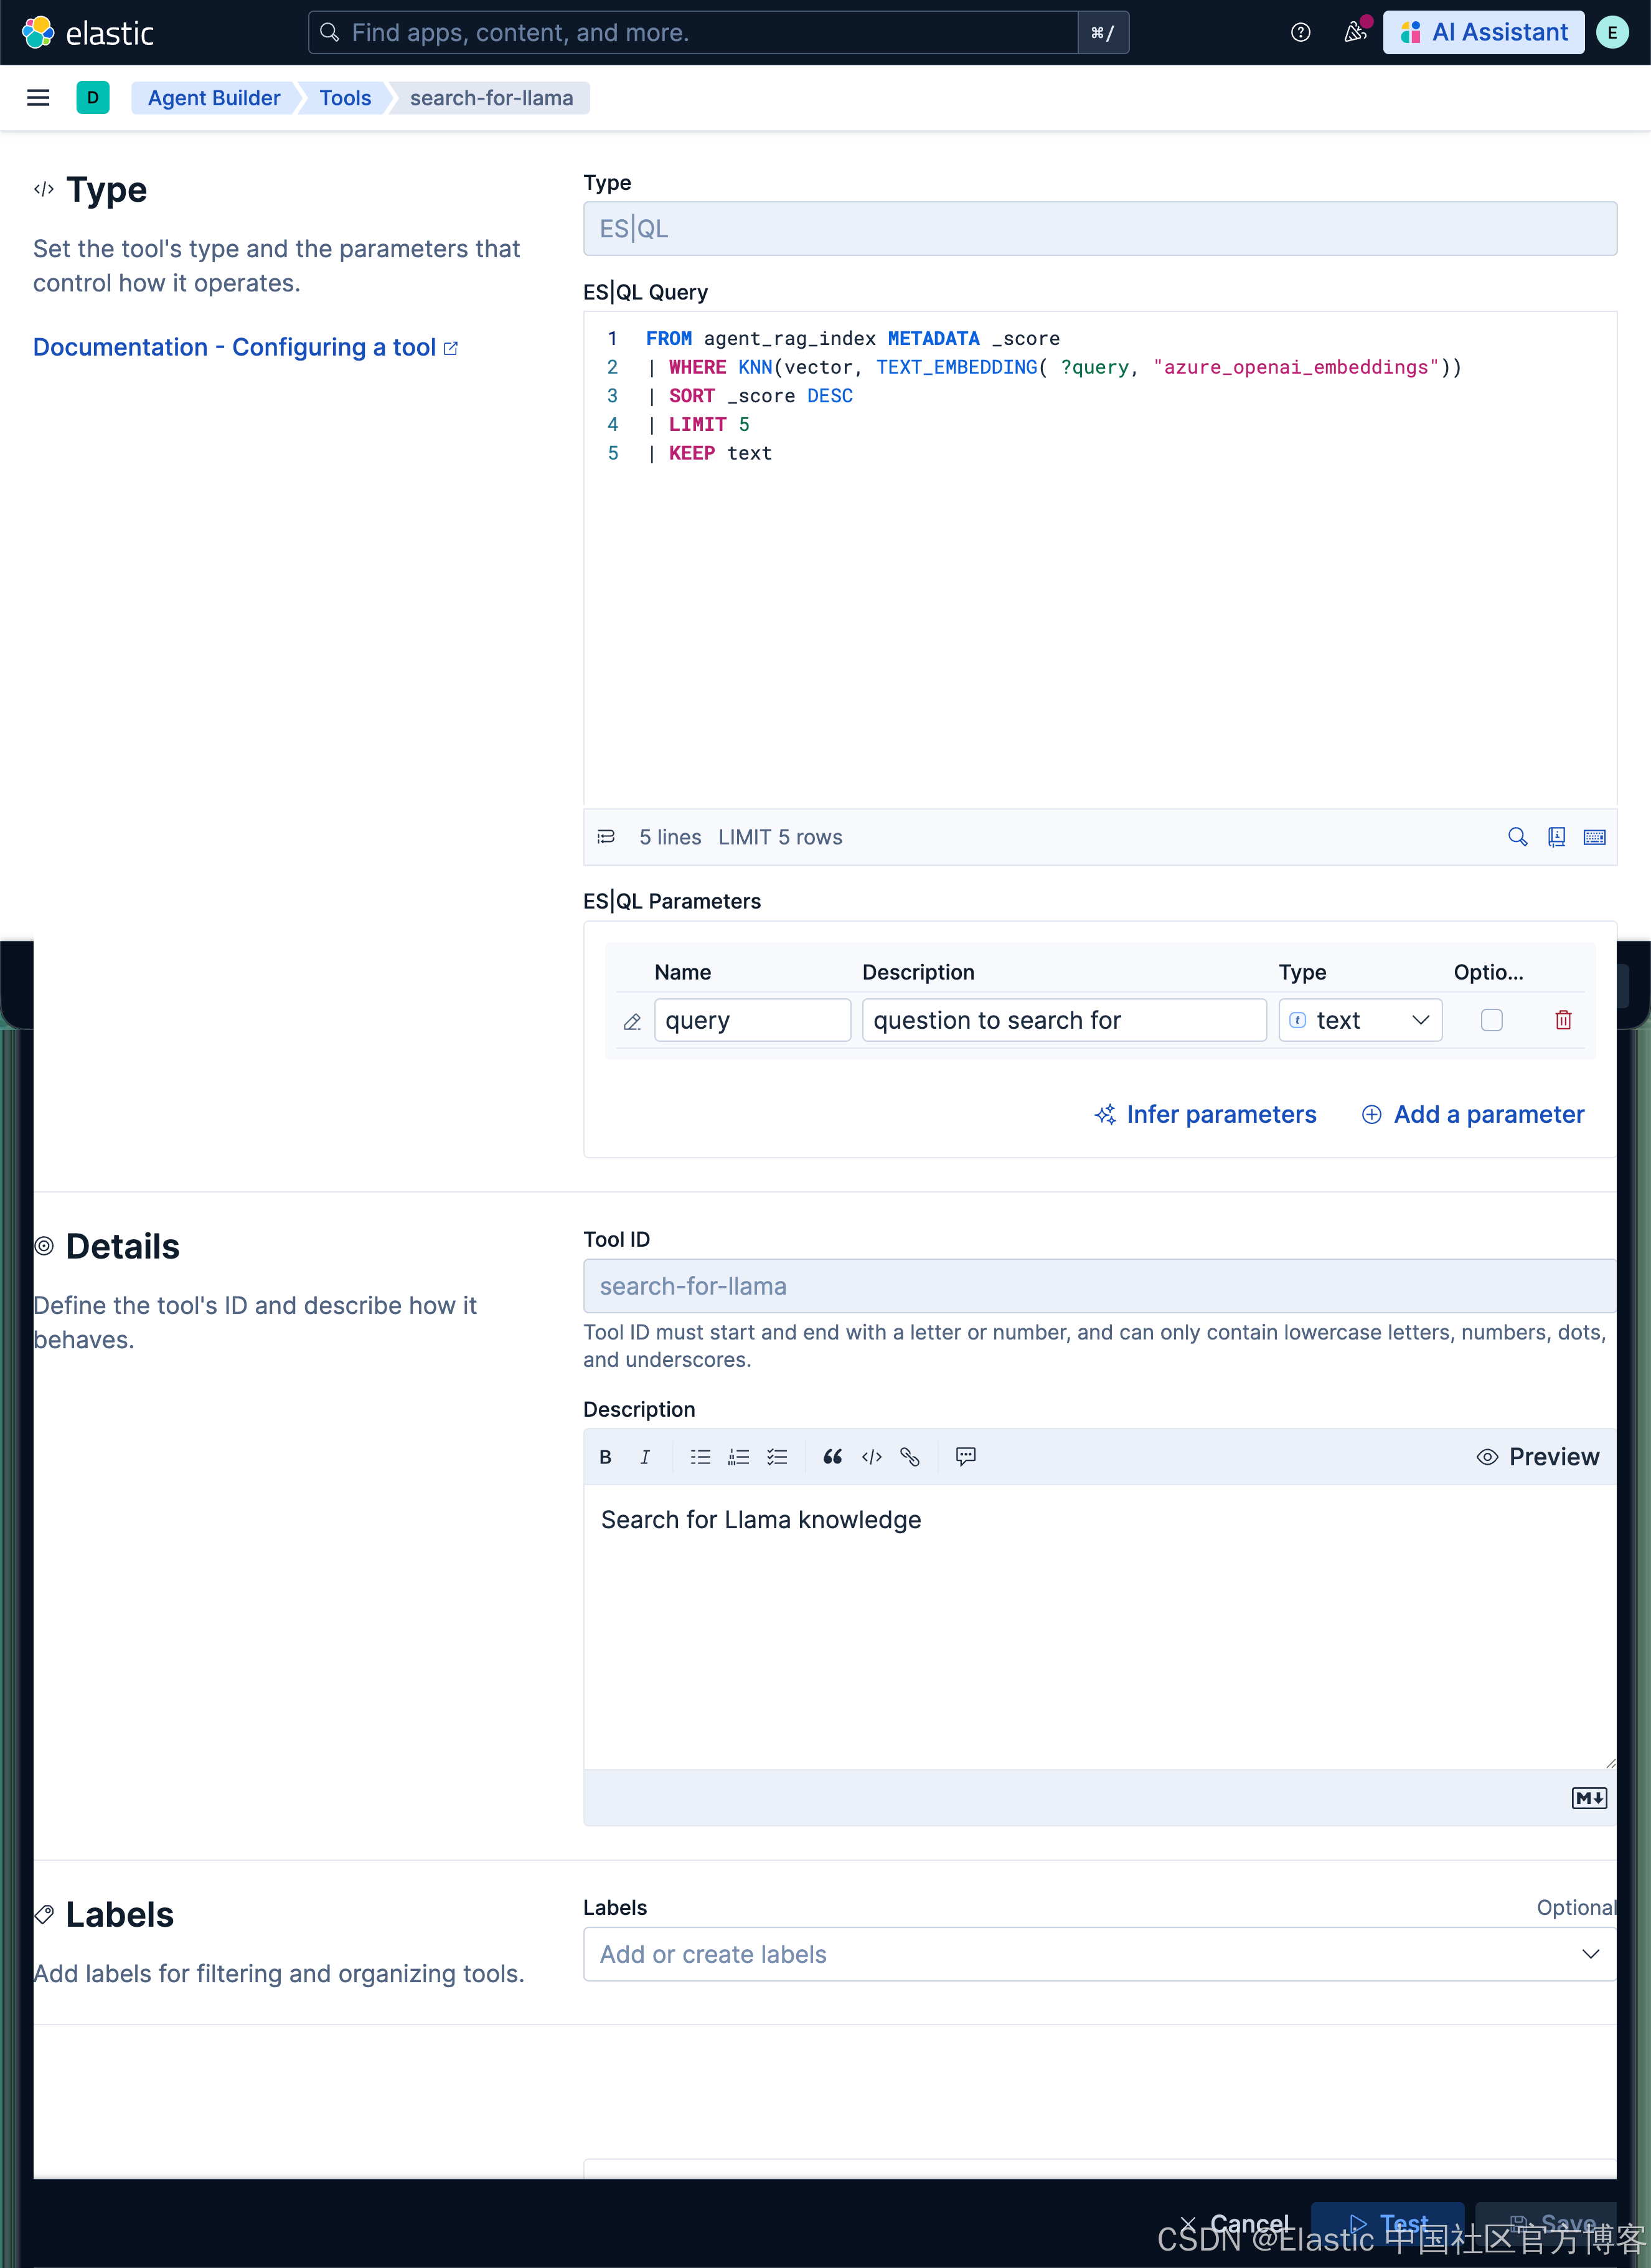Navigate to Tools breadcrumb
Image resolution: width=1651 pixels, height=2268 pixels.
[345, 98]
